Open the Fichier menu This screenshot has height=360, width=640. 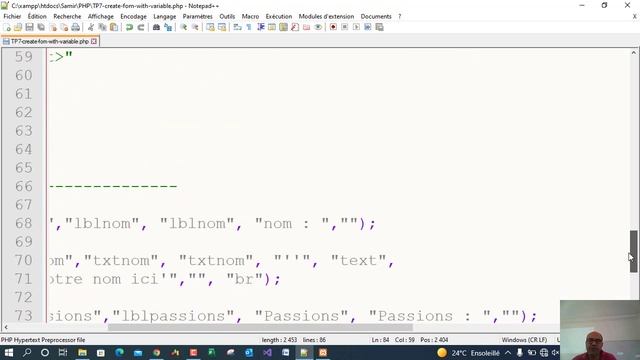pos(12,16)
